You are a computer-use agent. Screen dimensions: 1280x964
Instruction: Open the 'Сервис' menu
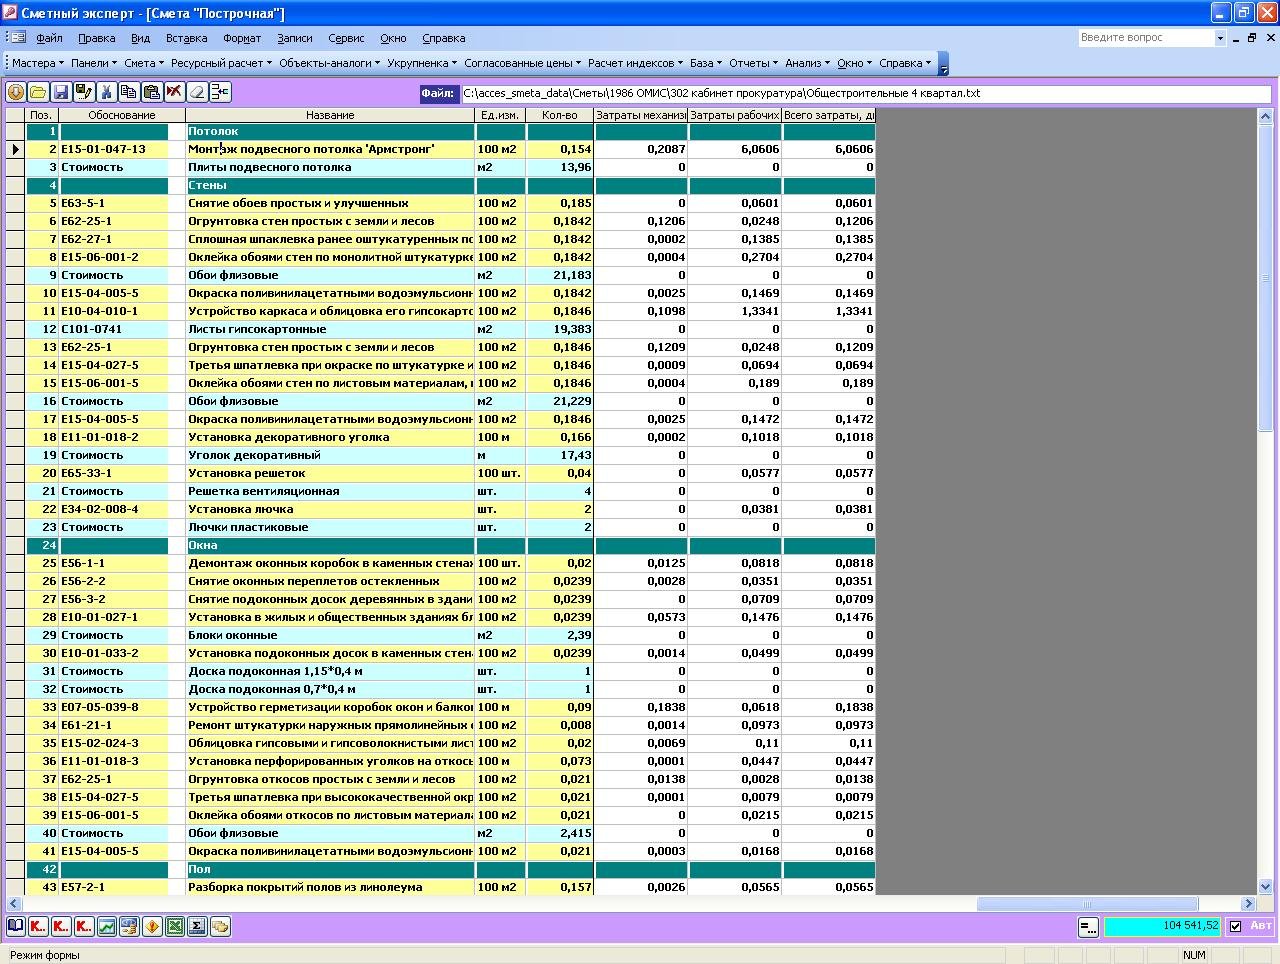pos(346,38)
